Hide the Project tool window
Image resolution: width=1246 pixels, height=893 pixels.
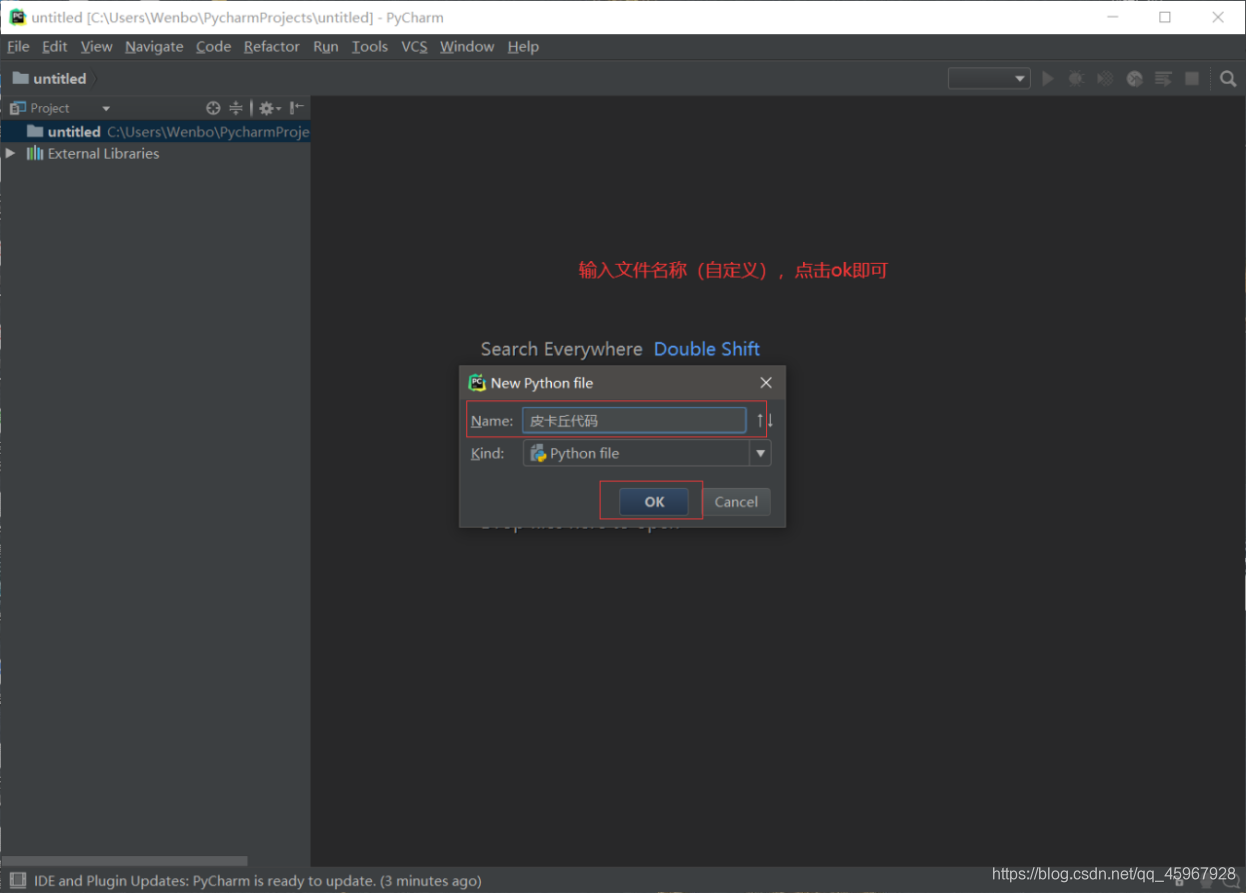coord(297,108)
